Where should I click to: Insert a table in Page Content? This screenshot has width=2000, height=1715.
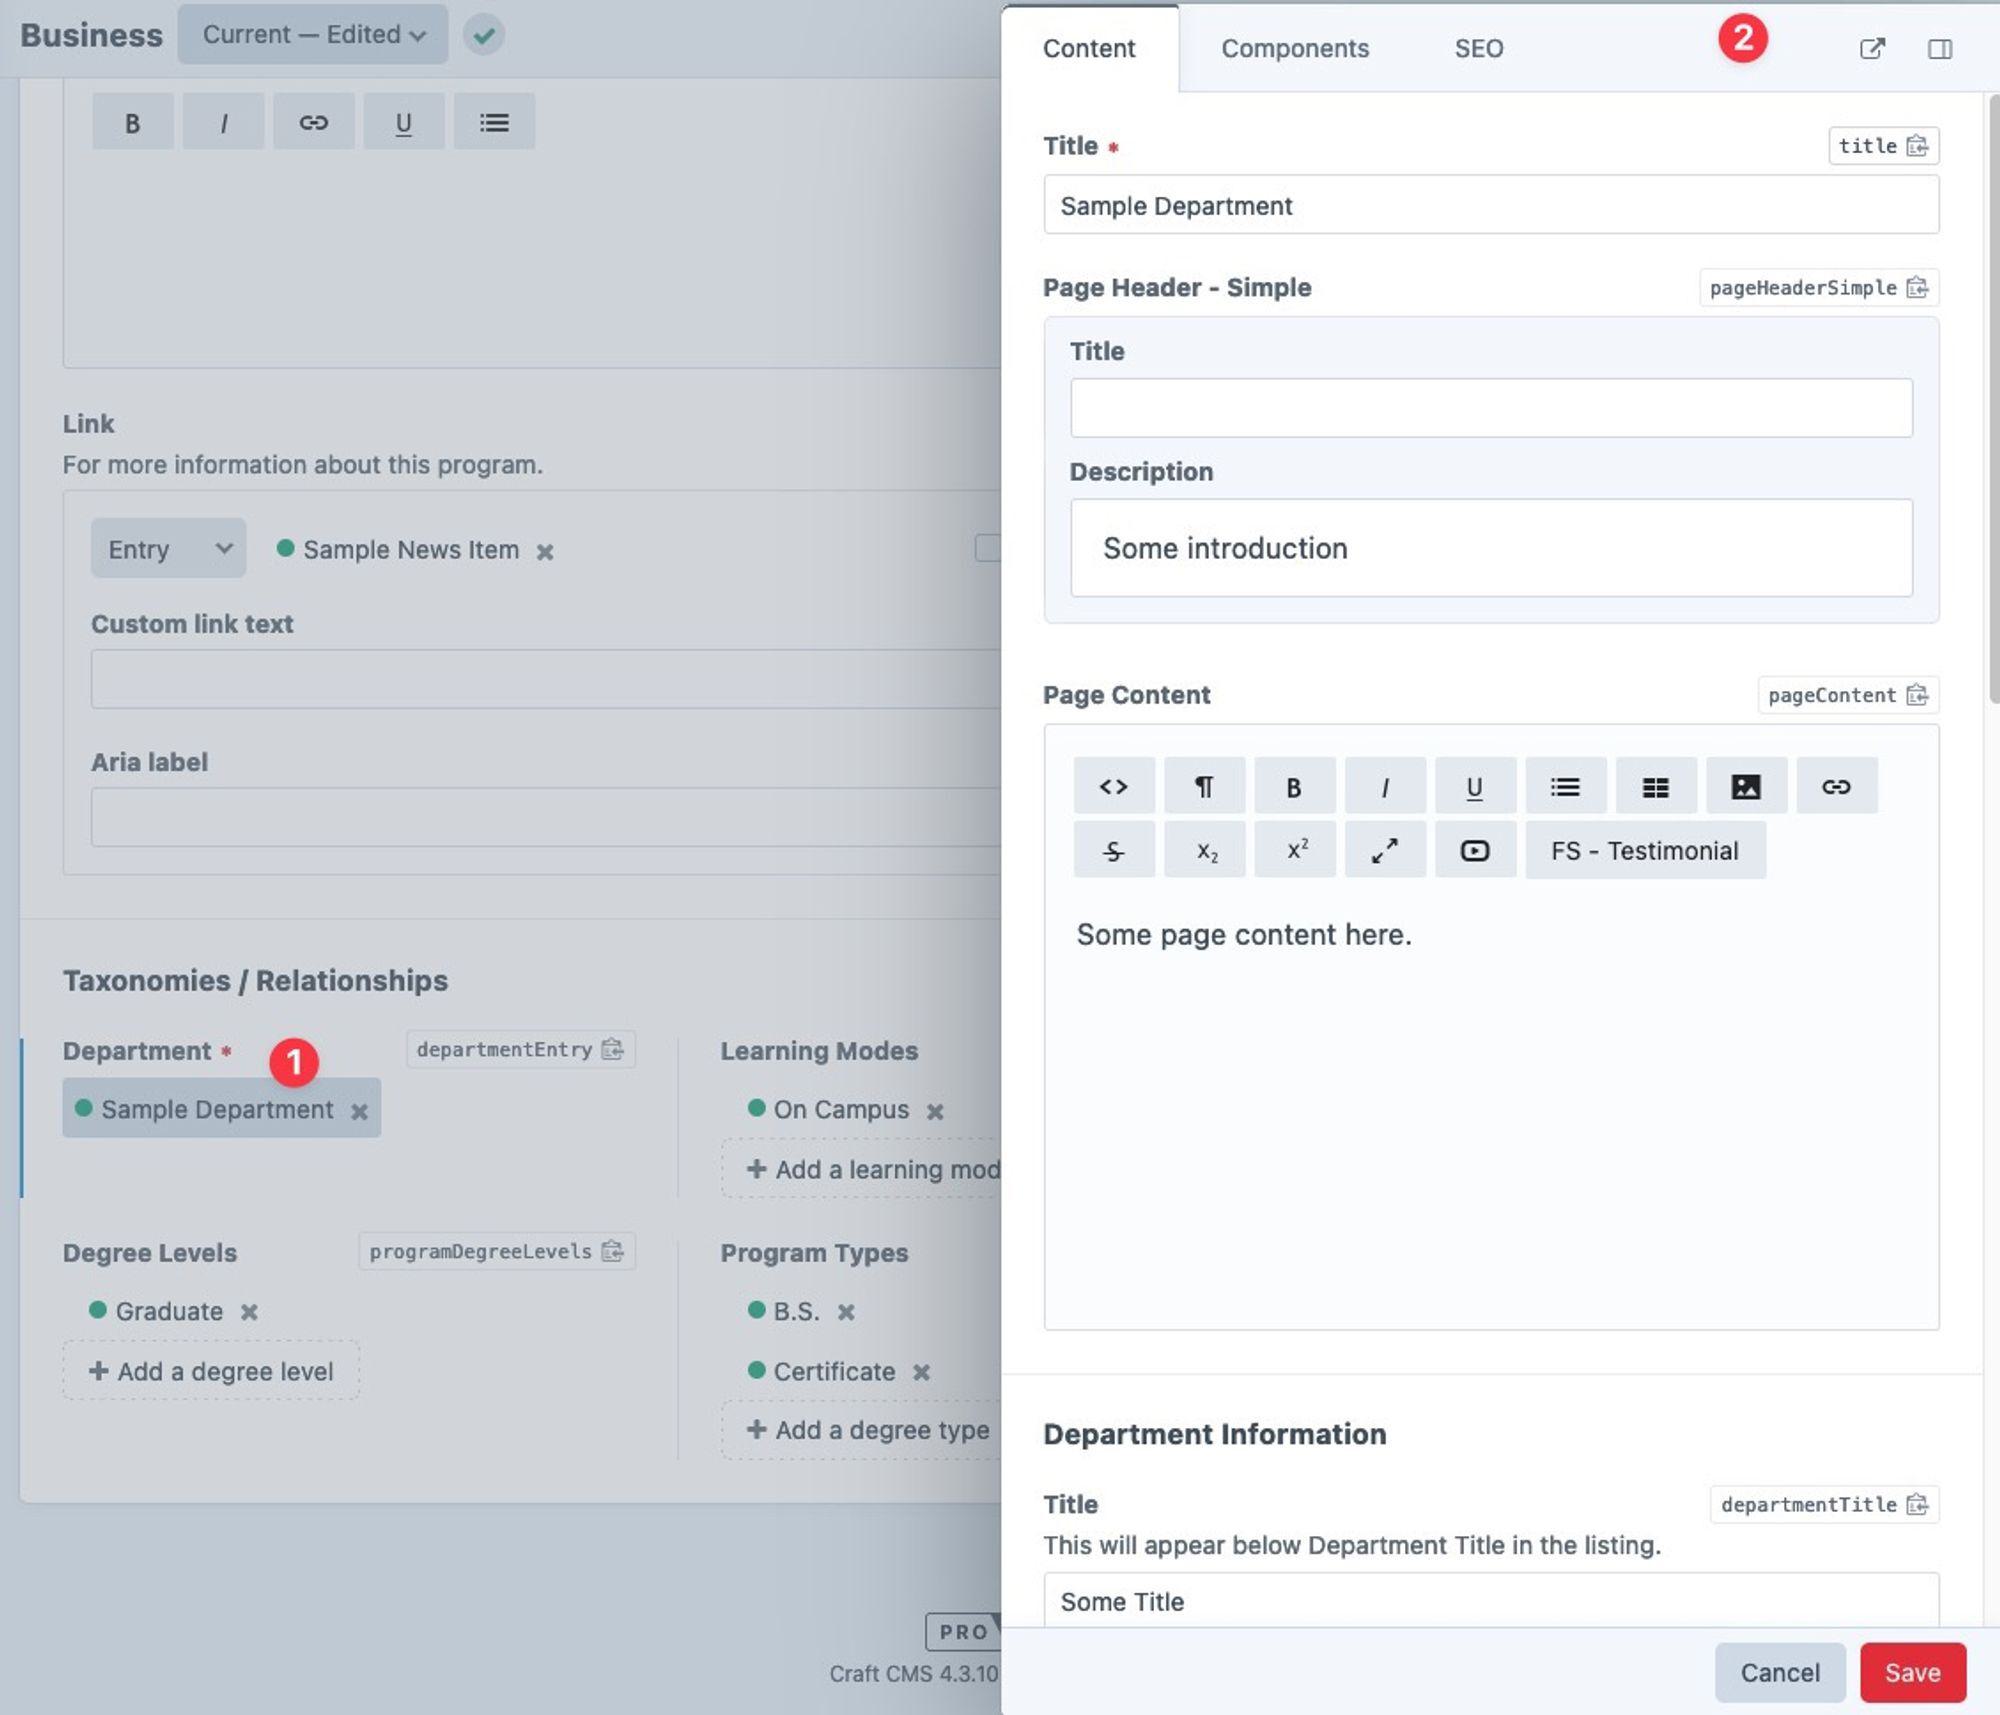click(1655, 787)
